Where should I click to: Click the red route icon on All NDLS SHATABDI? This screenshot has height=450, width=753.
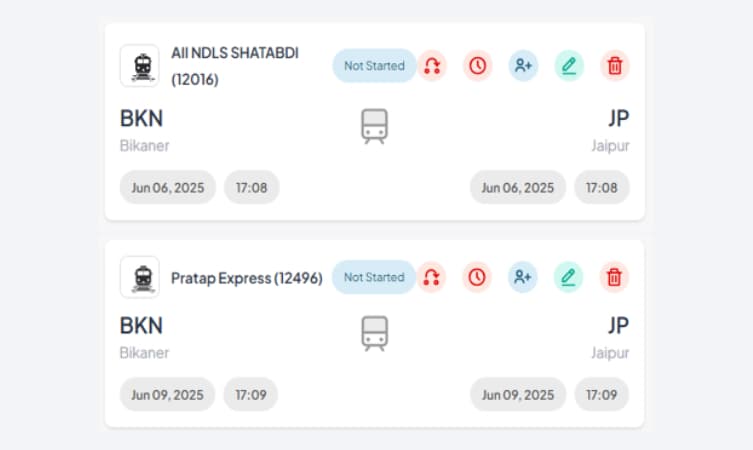point(432,66)
